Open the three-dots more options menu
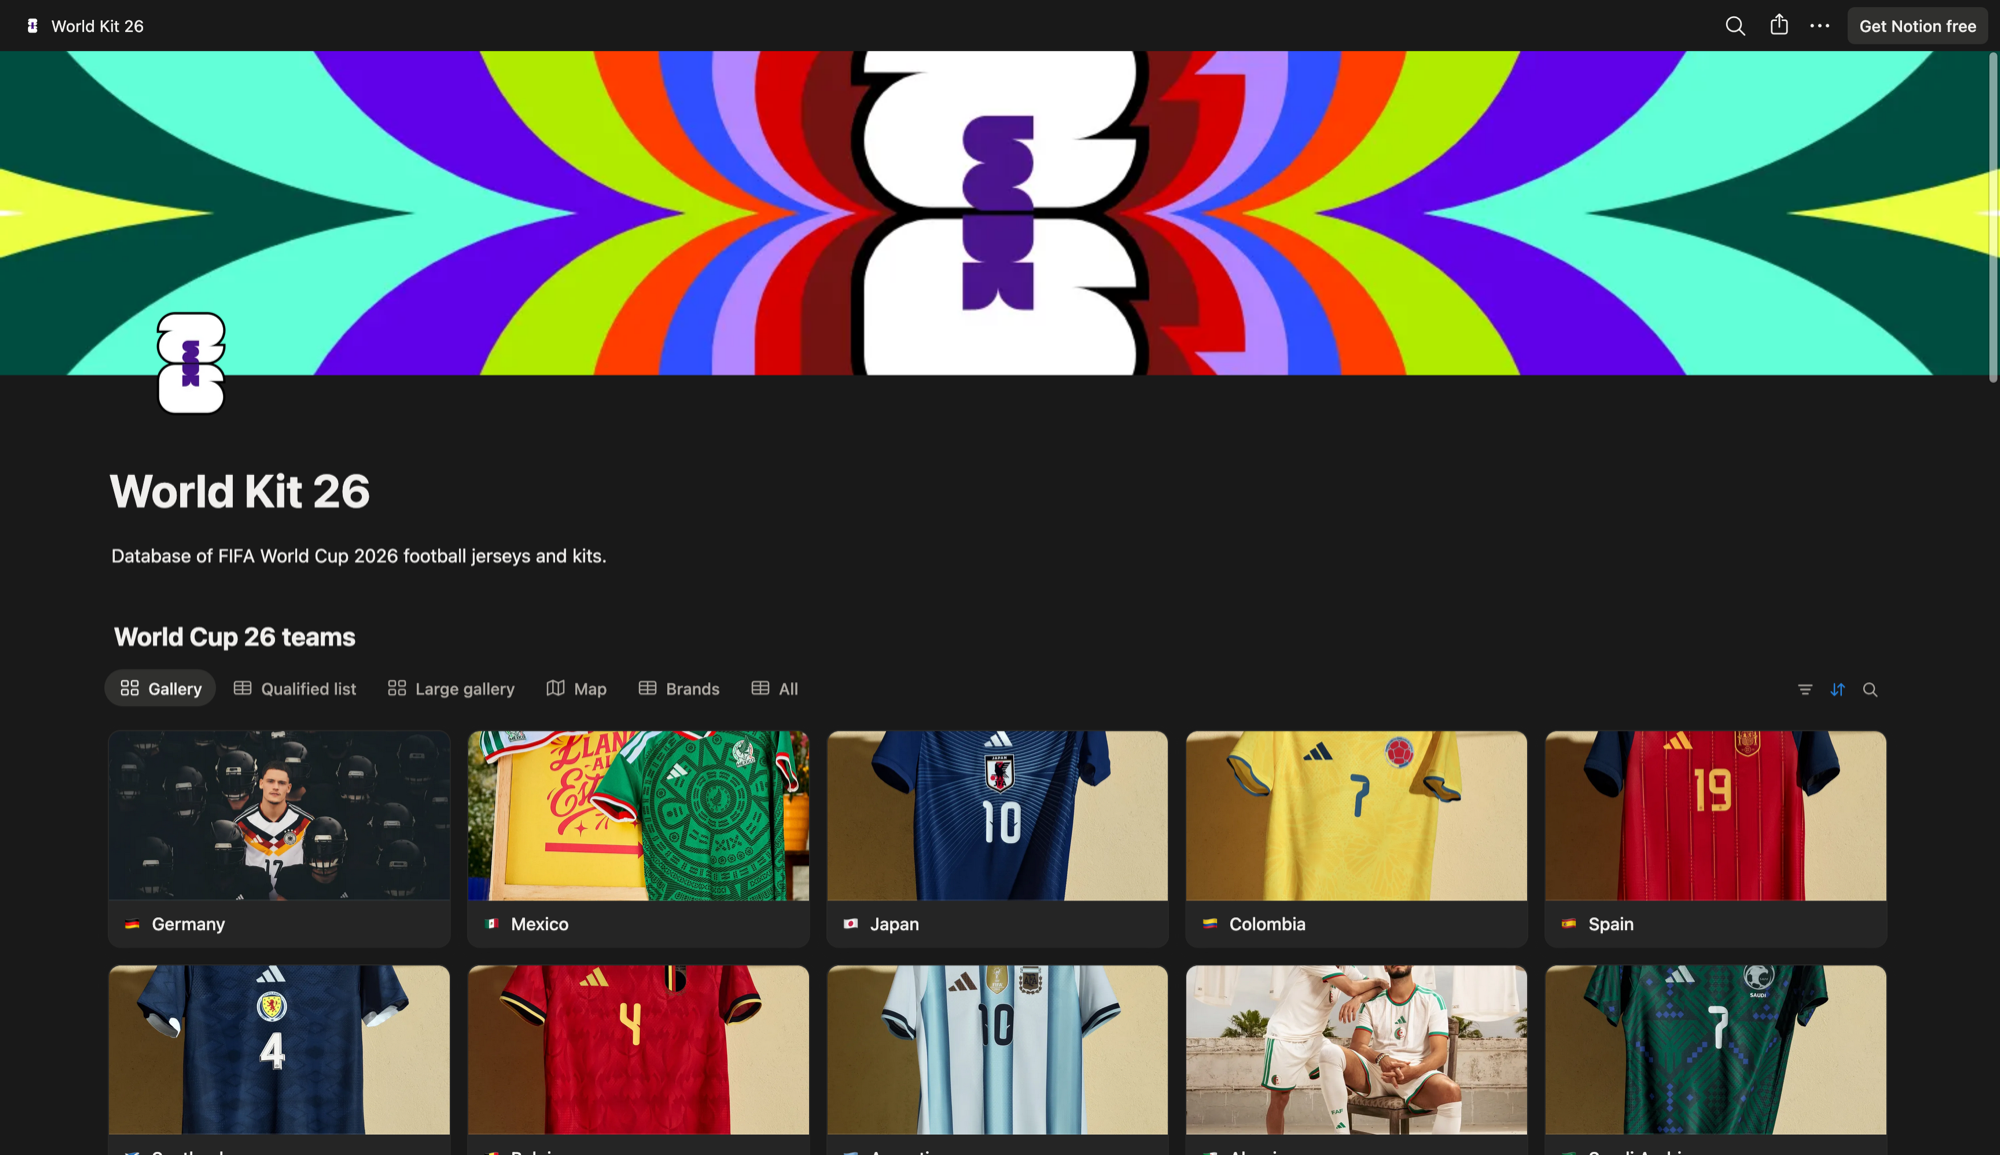Image resolution: width=2000 pixels, height=1155 pixels. pos(1820,26)
